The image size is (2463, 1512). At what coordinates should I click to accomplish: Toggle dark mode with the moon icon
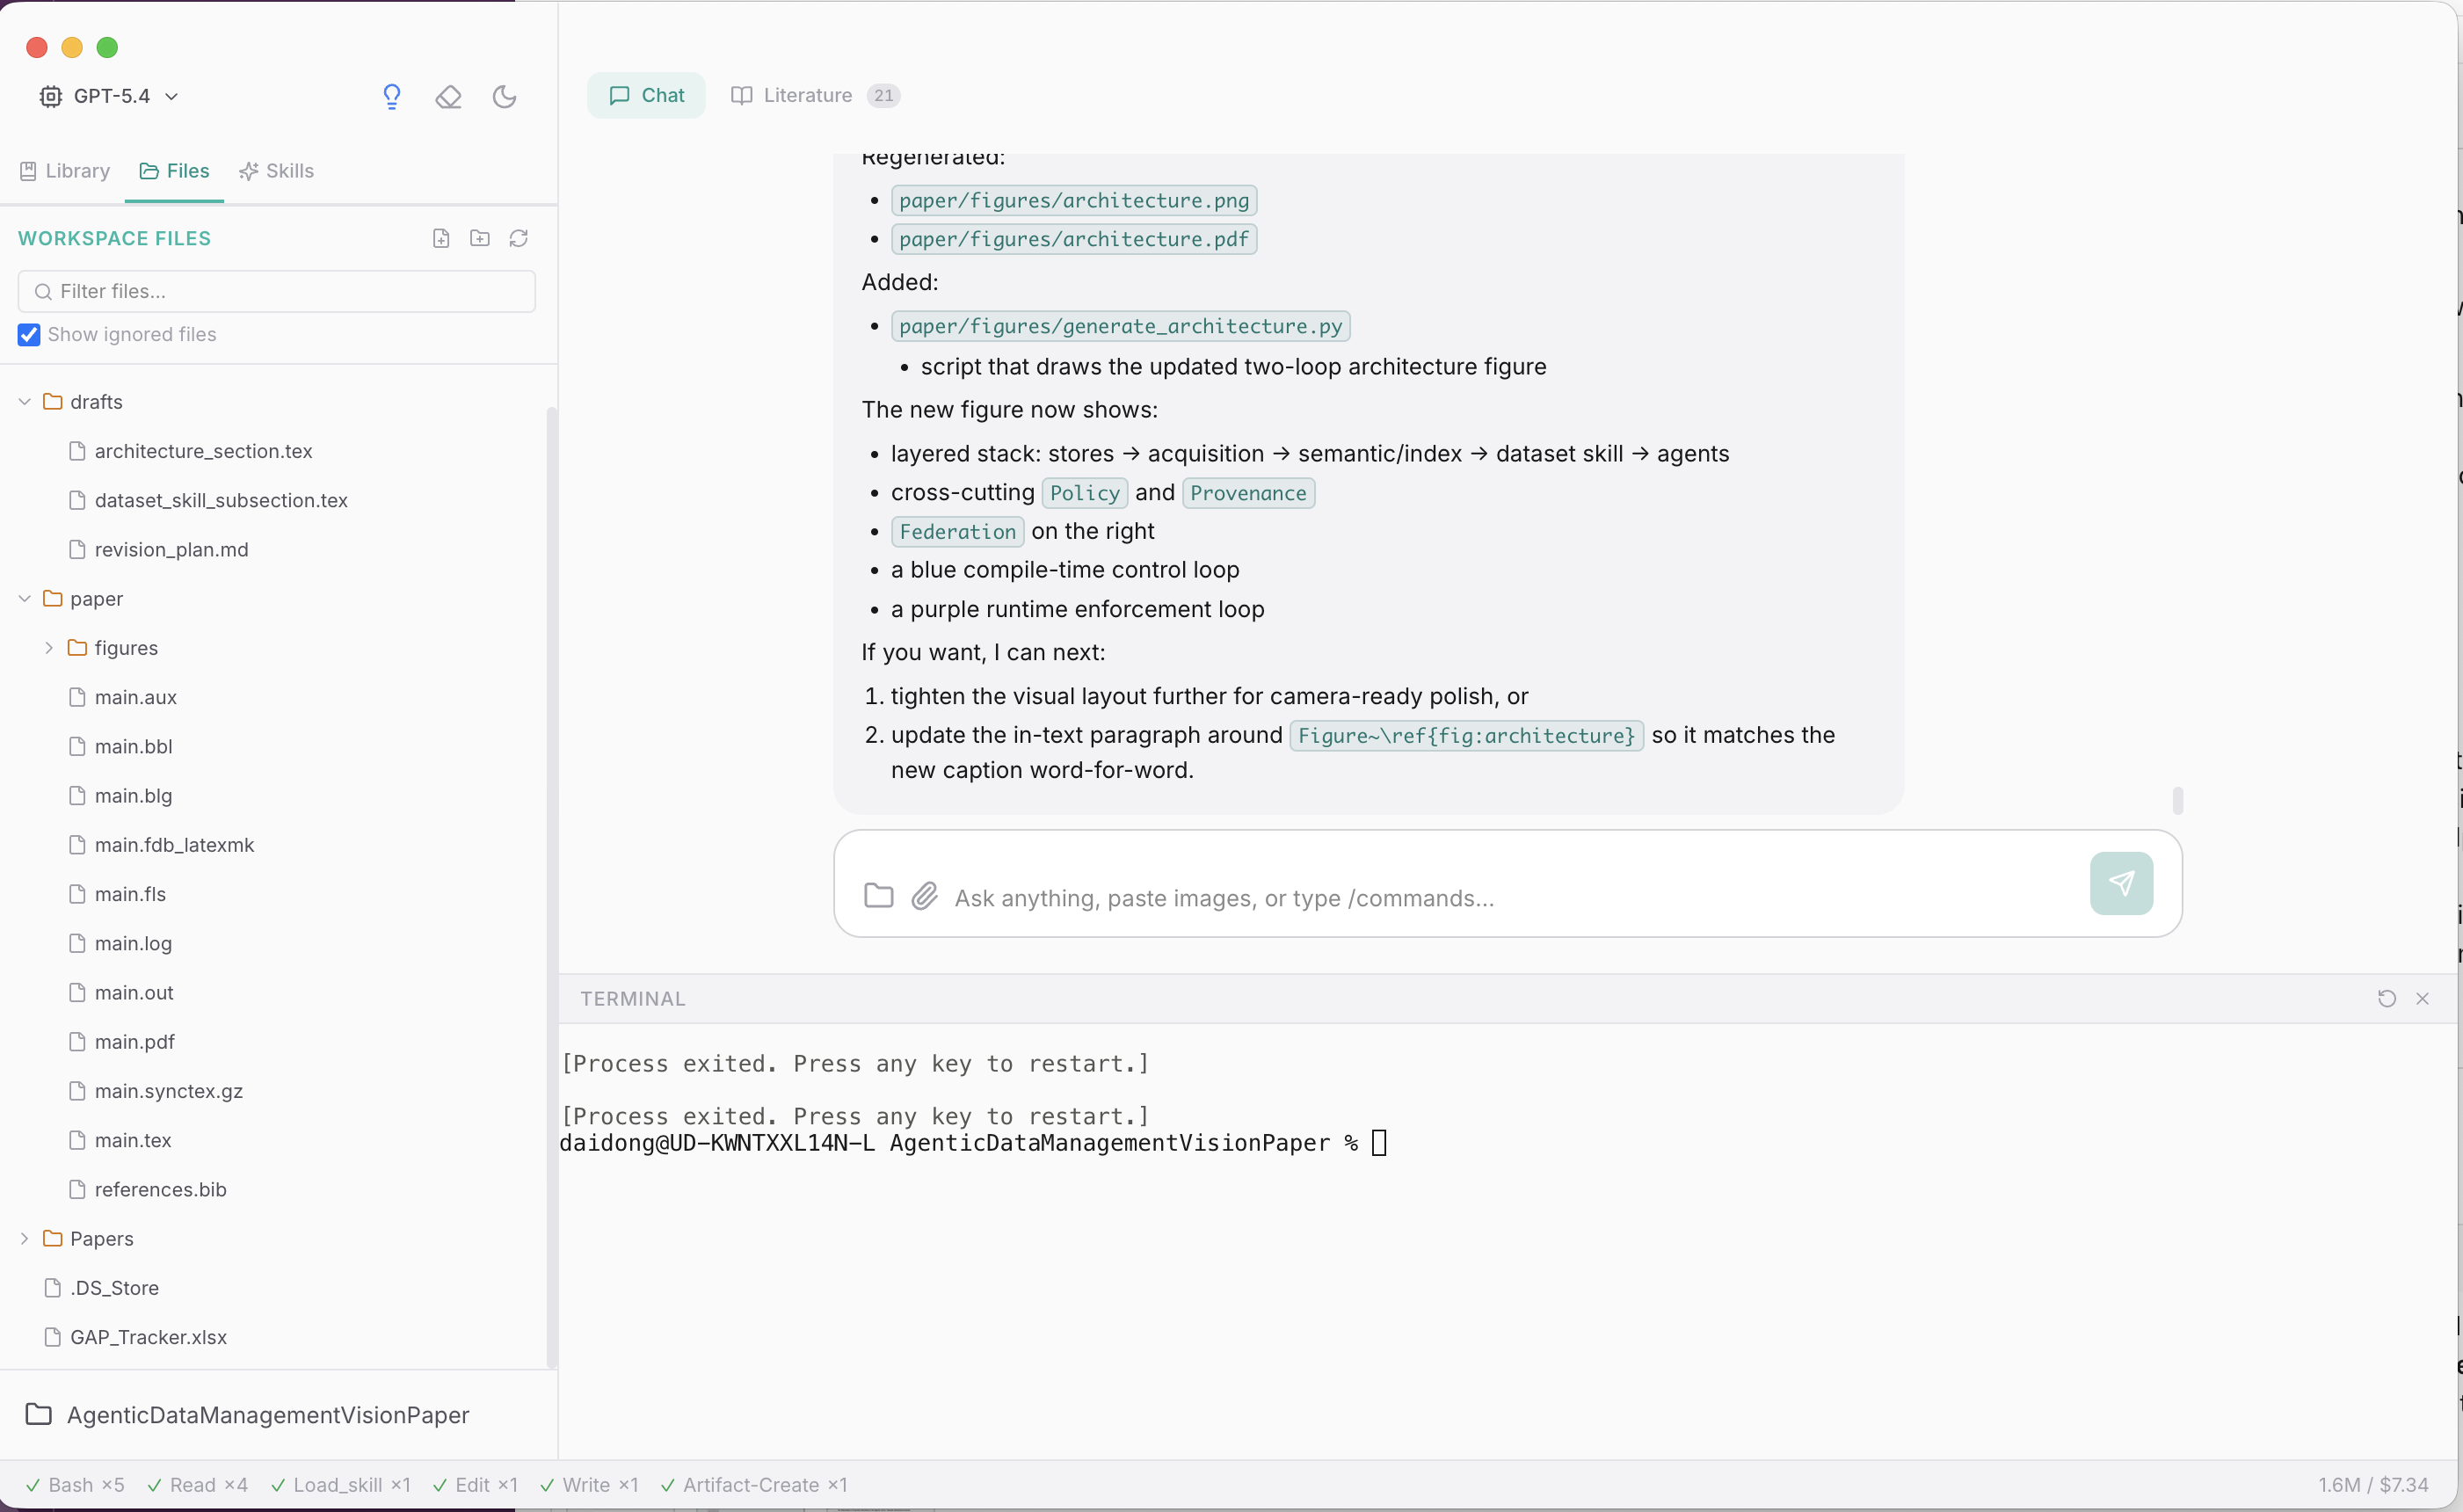click(x=504, y=96)
